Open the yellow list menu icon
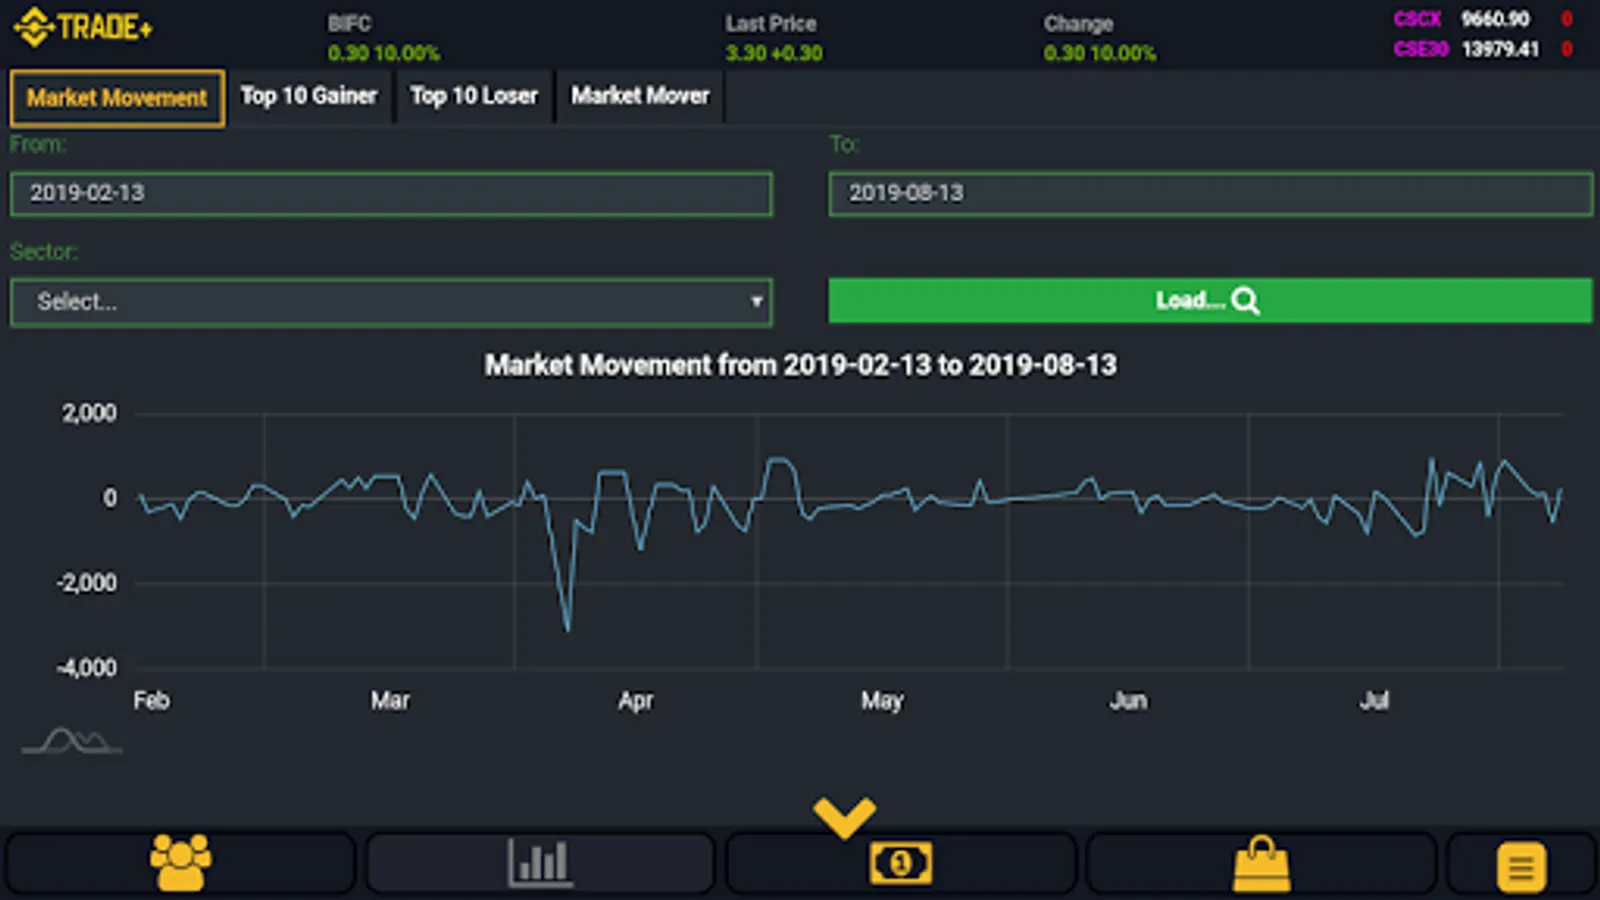Viewport: 1600px width, 900px height. tap(1521, 866)
